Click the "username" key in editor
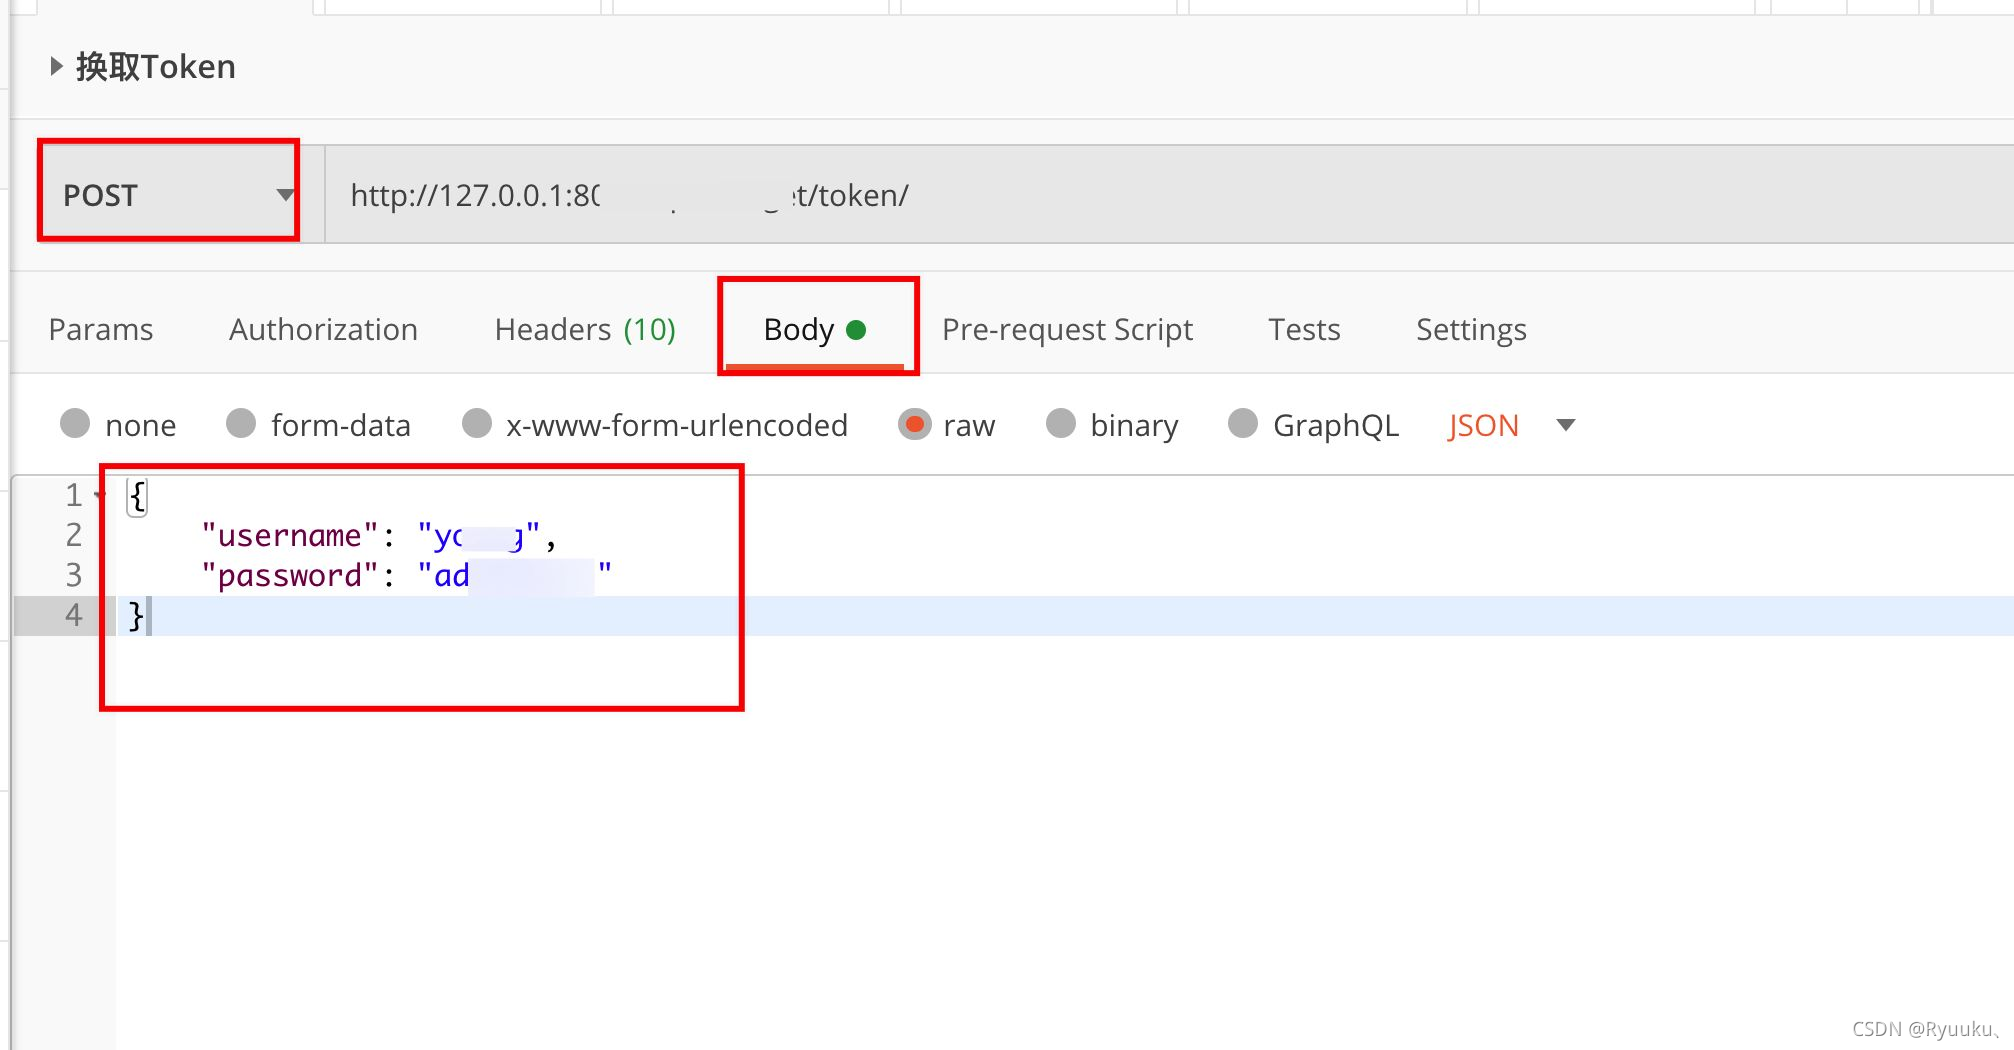Viewport: 2014px width, 1050px height. 290,536
